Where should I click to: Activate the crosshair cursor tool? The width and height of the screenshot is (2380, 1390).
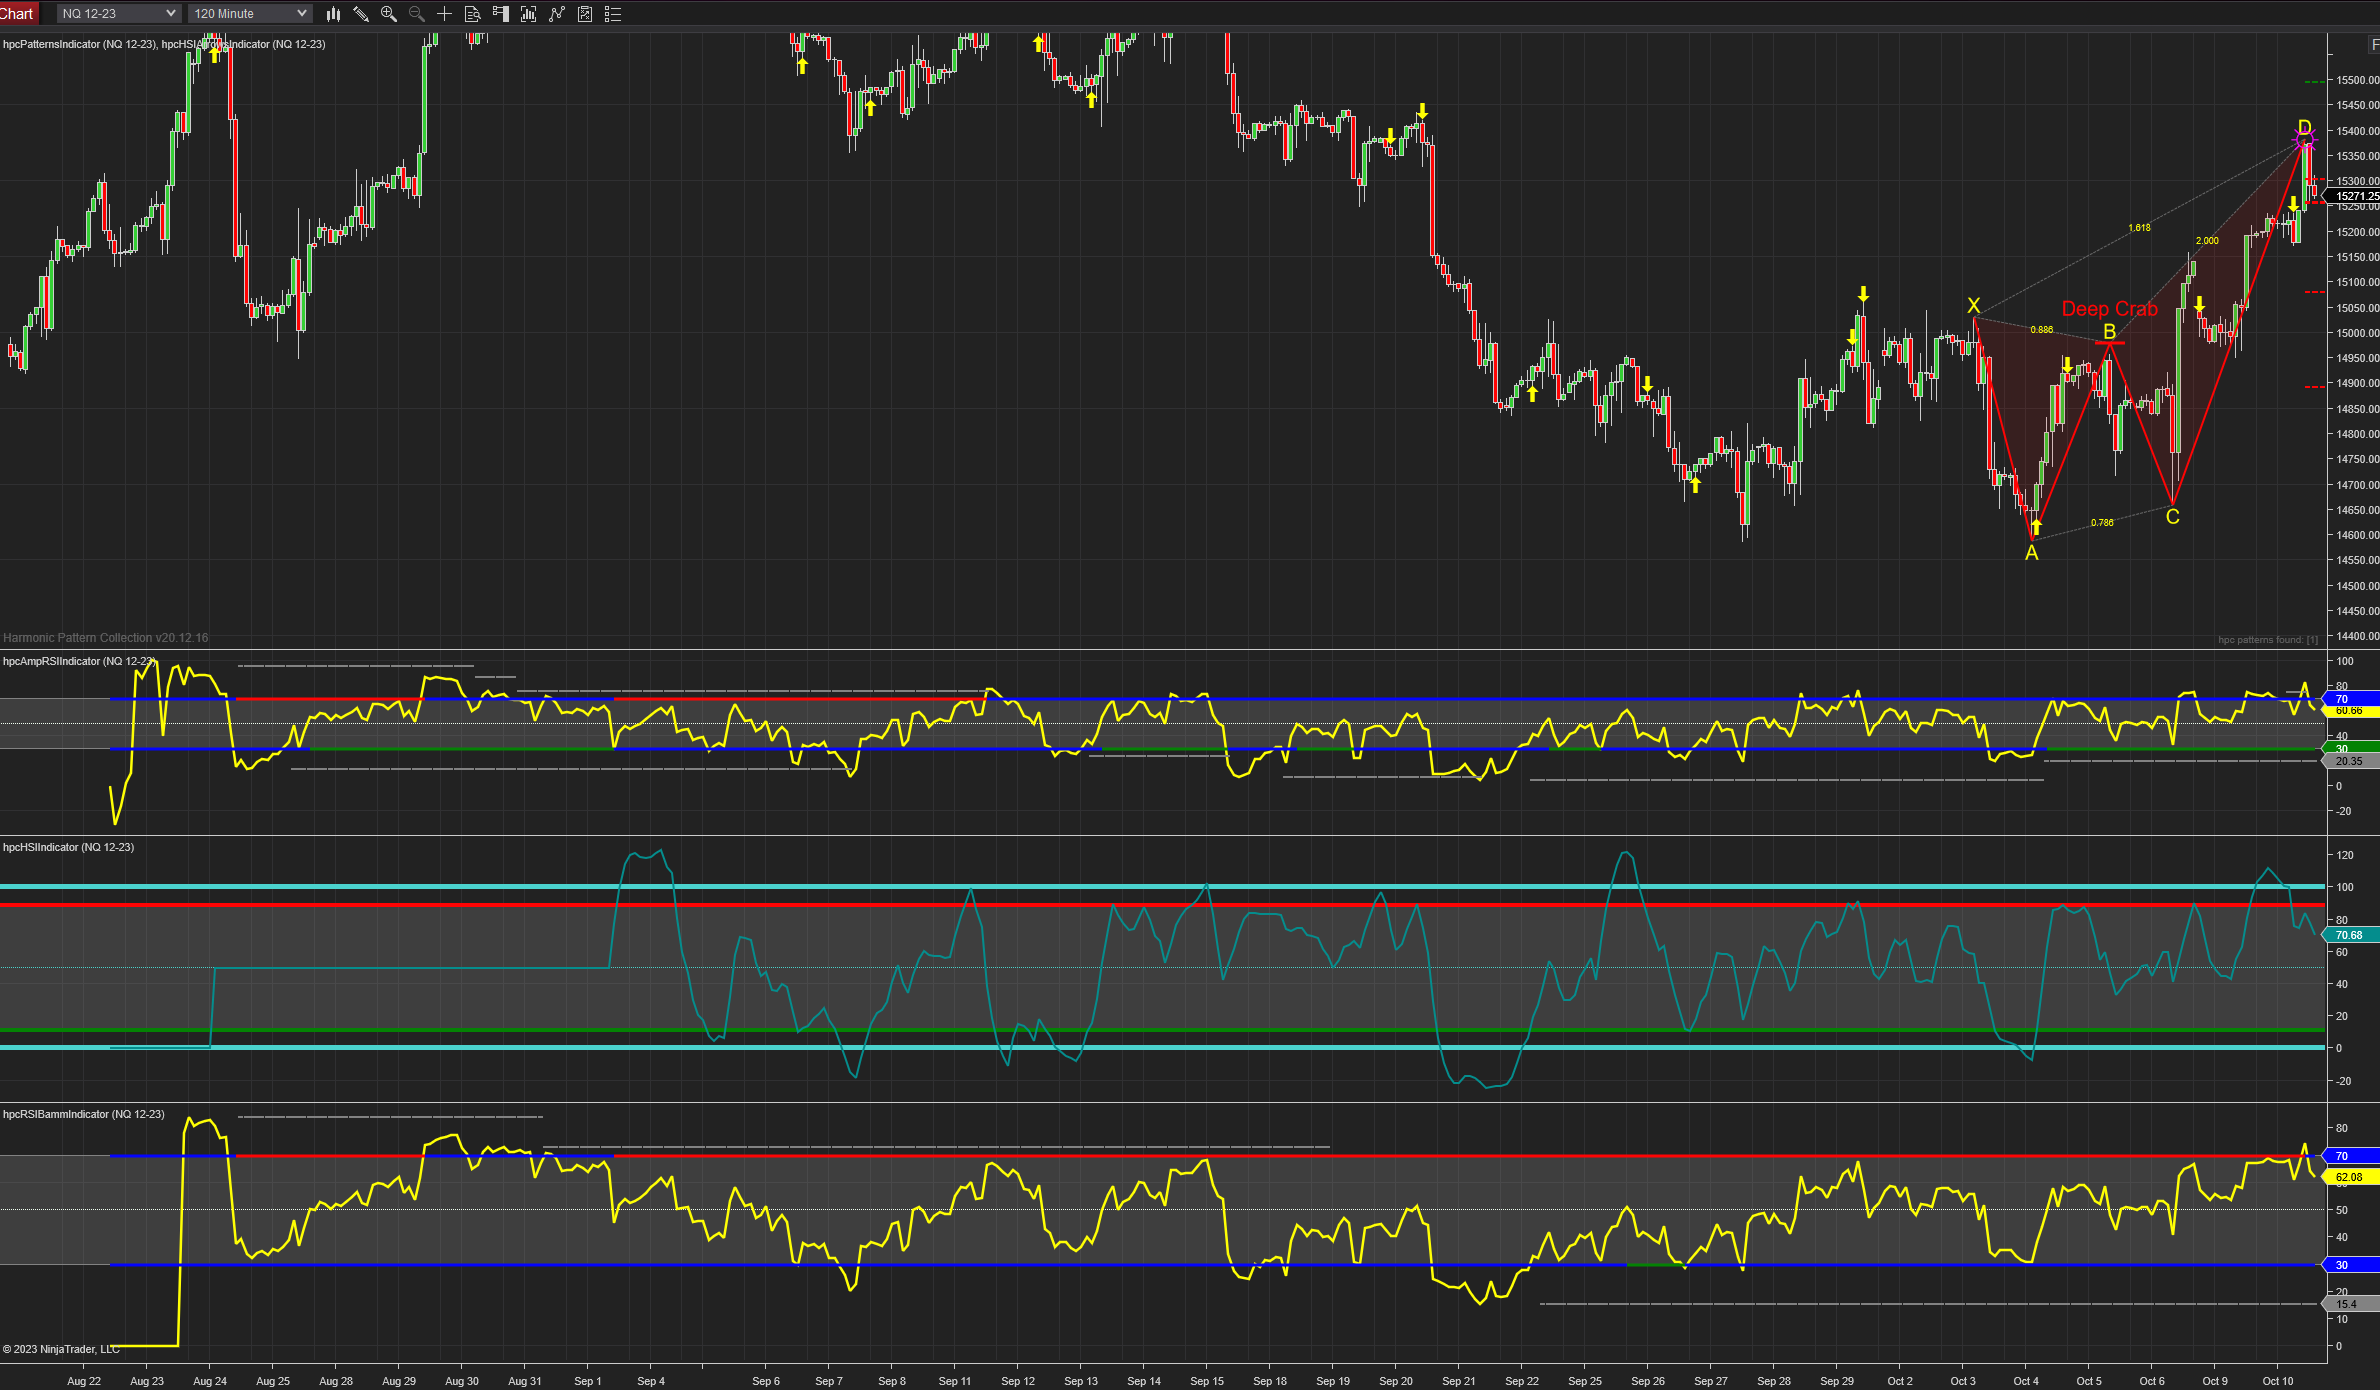click(445, 14)
